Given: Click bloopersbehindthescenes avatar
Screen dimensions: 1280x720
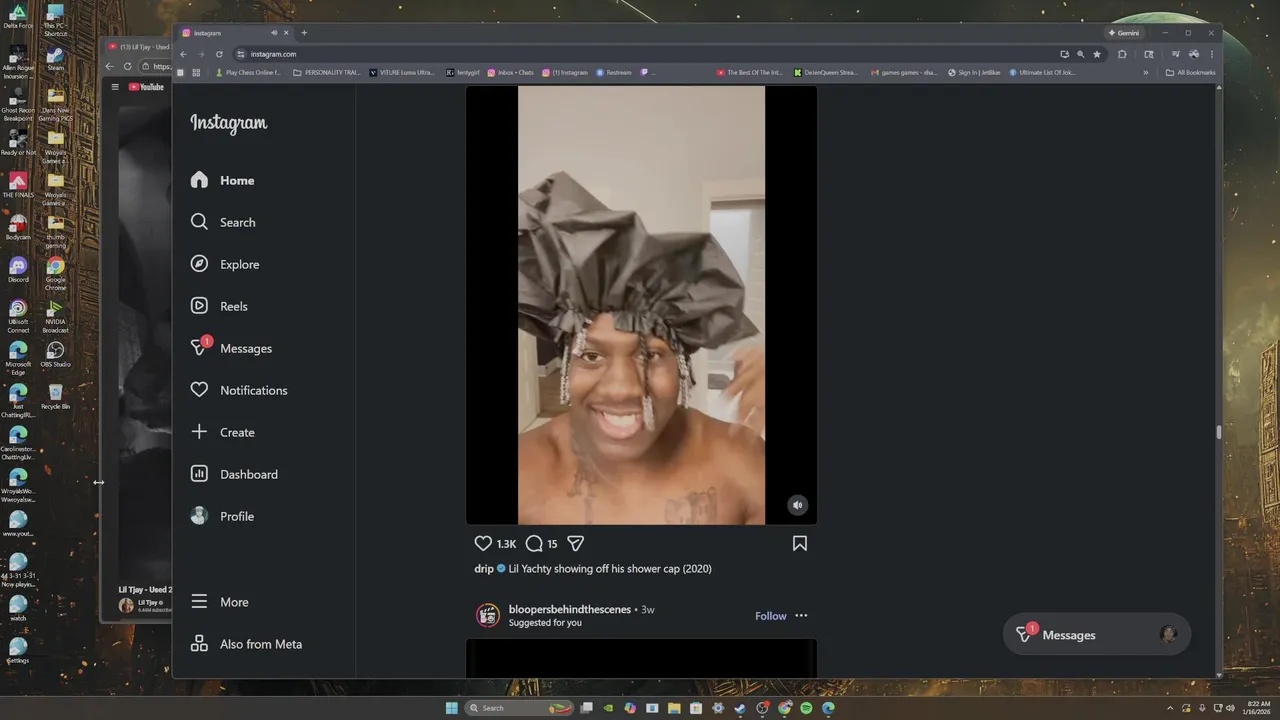Looking at the screenshot, I should 488,615.
